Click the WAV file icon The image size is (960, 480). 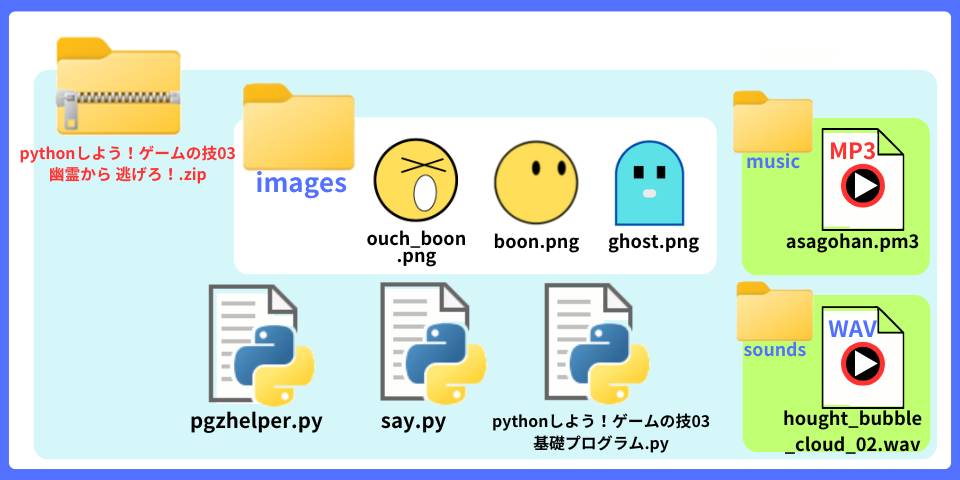click(862, 353)
